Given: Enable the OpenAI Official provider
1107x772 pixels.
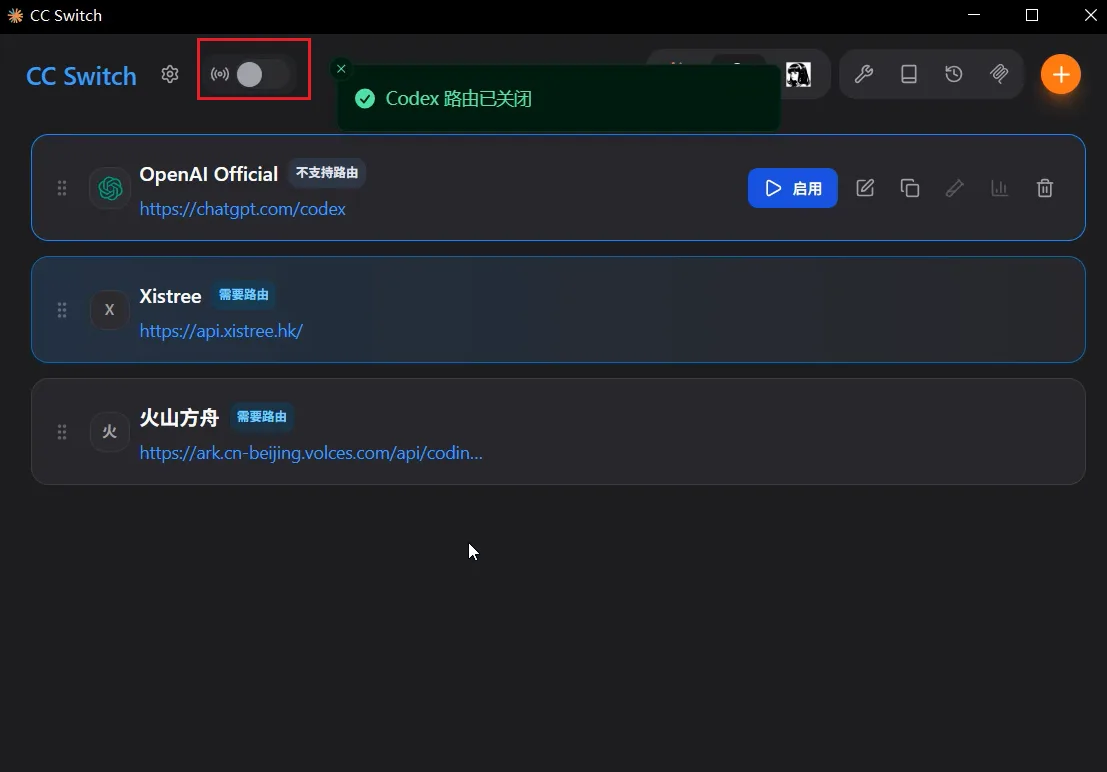Looking at the screenshot, I should [793, 188].
